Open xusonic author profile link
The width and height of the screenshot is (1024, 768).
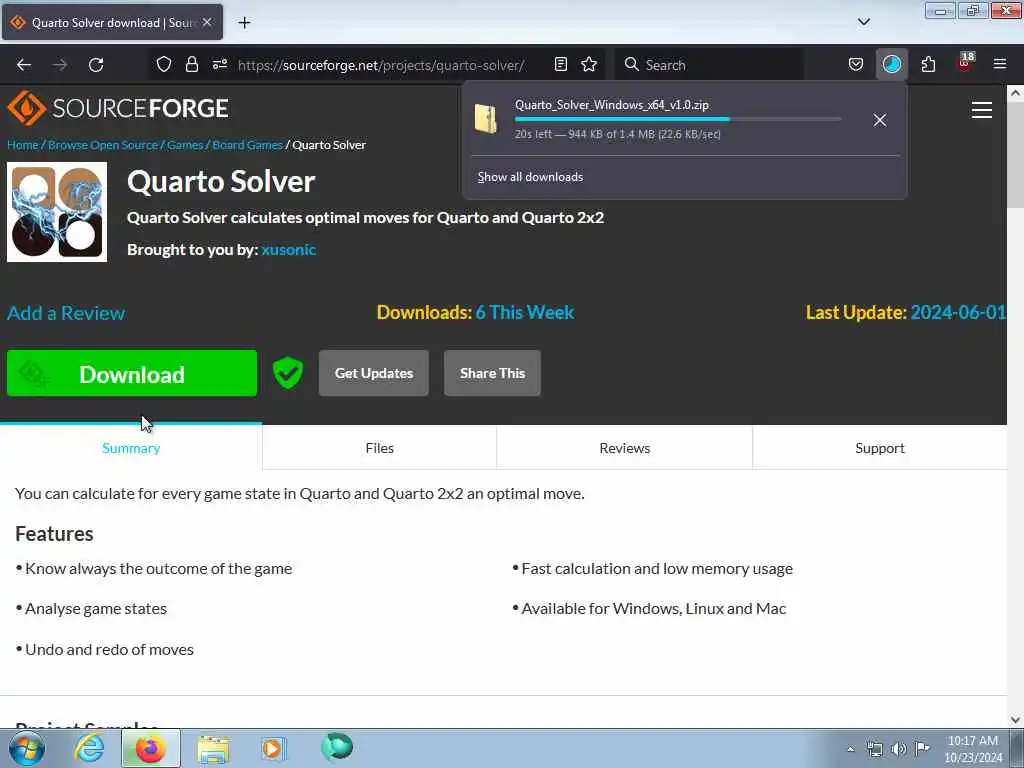[x=289, y=249]
